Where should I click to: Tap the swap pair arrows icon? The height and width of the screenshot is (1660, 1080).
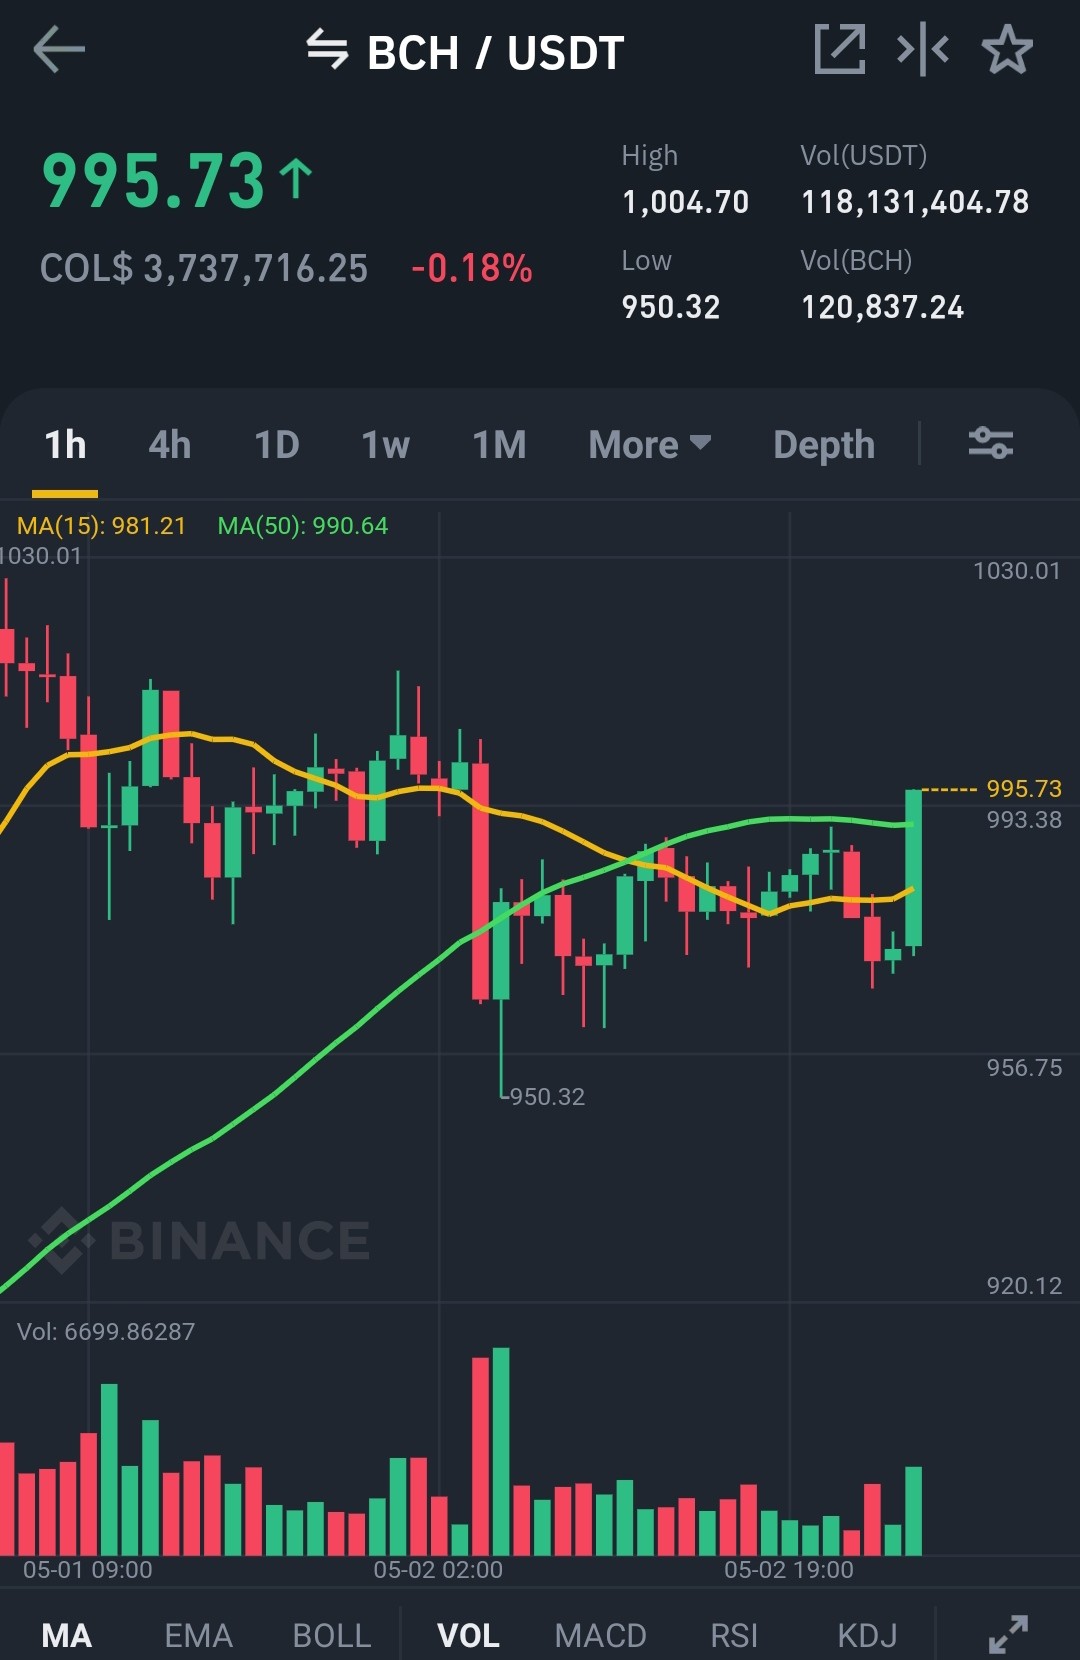pos(327,49)
